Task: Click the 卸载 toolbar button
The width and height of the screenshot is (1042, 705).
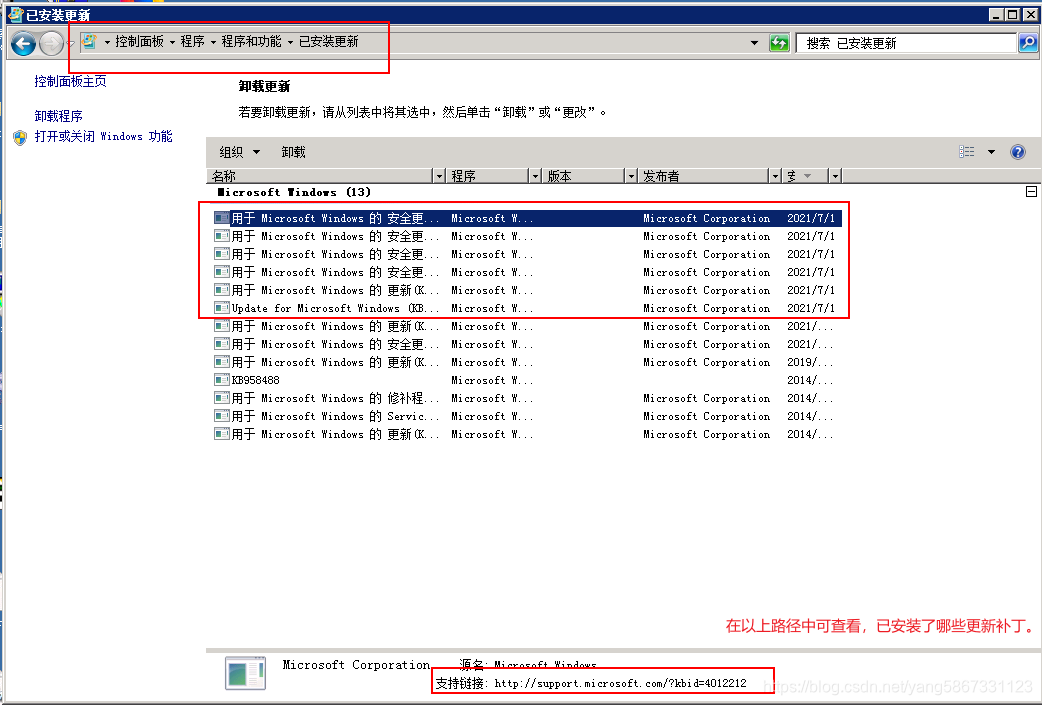Action: (294, 152)
